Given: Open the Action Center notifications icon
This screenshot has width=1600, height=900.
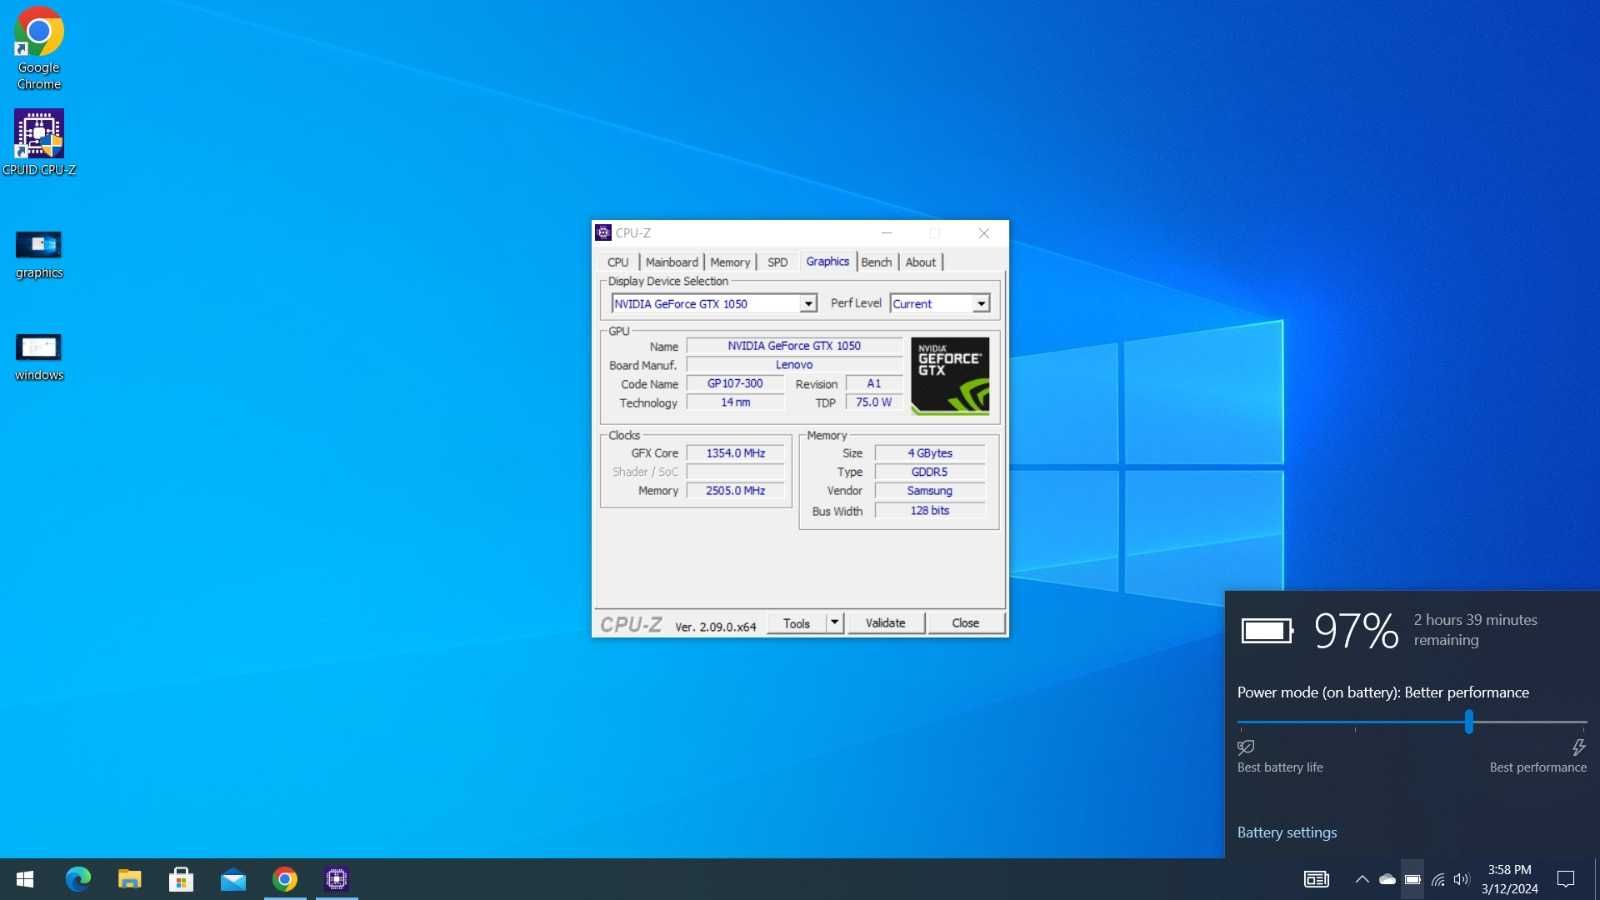Looking at the screenshot, I should coord(1566,879).
